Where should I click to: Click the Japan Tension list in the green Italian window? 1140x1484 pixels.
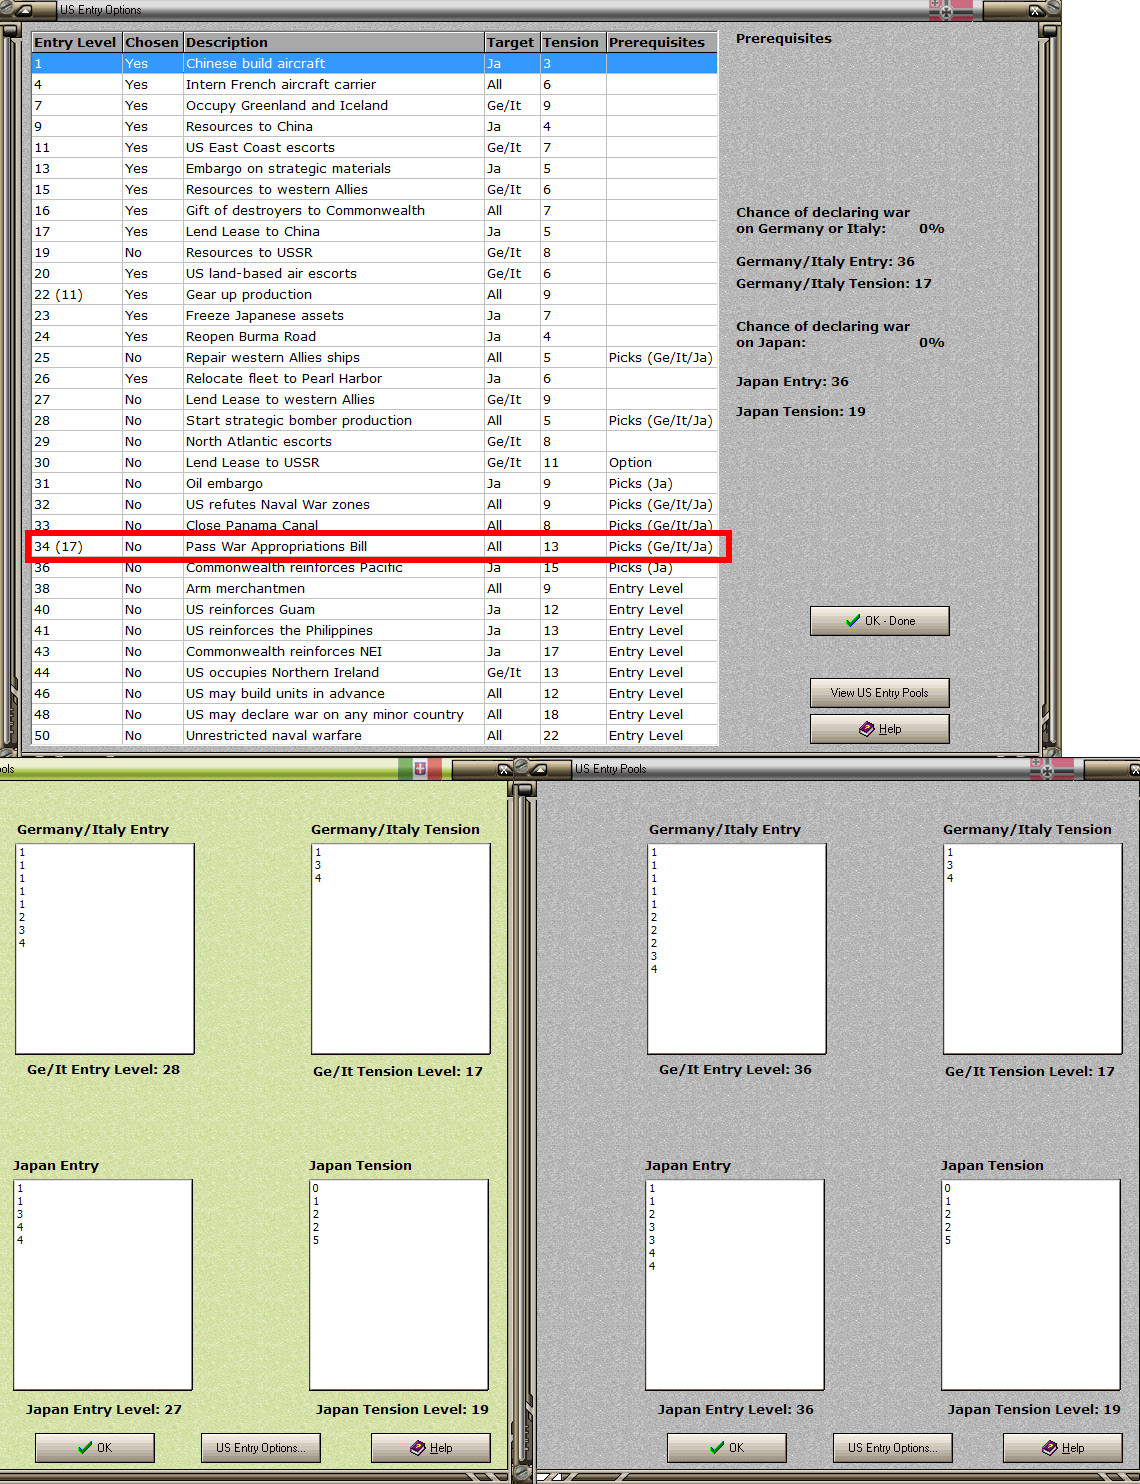(399, 1285)
